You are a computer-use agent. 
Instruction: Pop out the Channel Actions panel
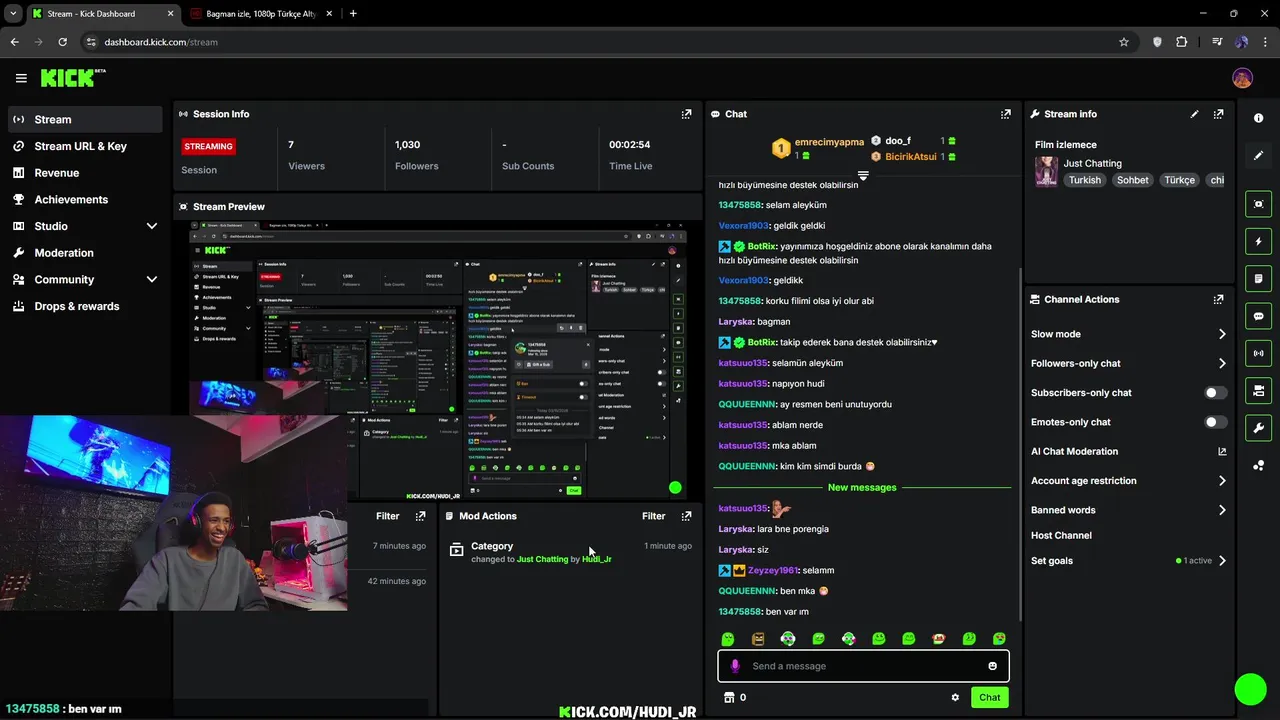pyautogui.click(x=1218, y=299)
